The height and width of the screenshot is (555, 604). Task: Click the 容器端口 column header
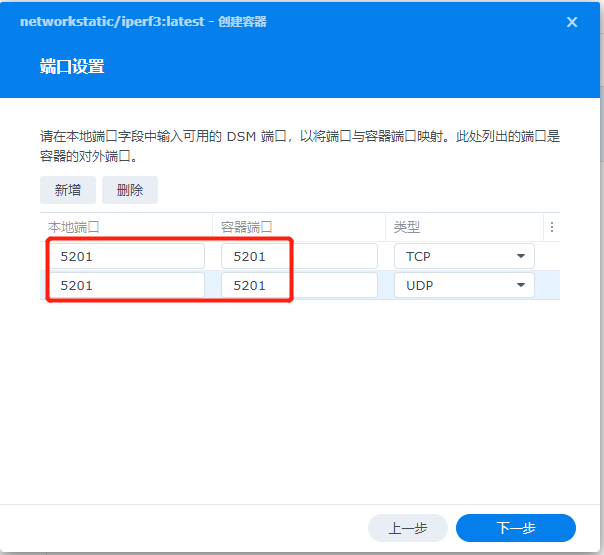pos(299,227)
